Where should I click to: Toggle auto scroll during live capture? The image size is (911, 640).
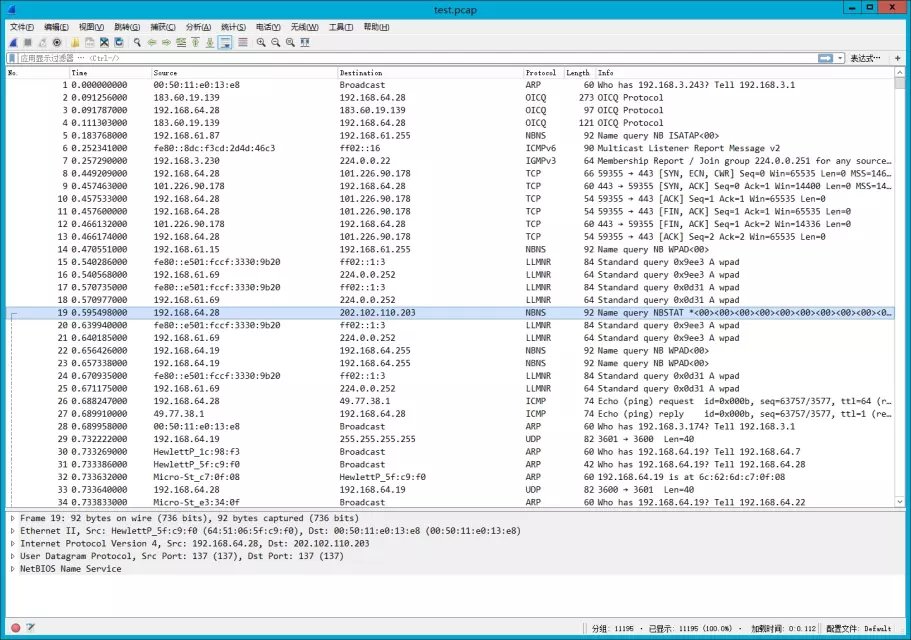pyautogui.click(x=225, y=42)
